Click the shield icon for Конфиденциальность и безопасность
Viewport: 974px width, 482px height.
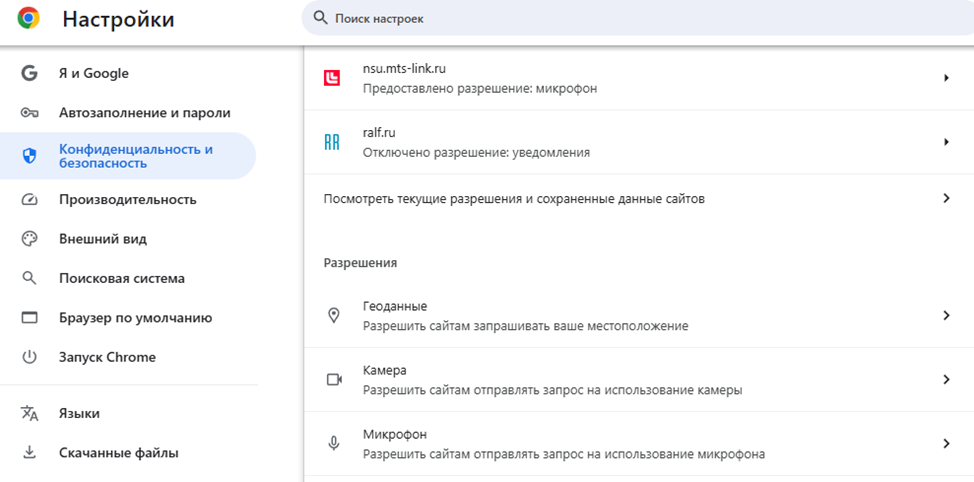pos(29,155)
